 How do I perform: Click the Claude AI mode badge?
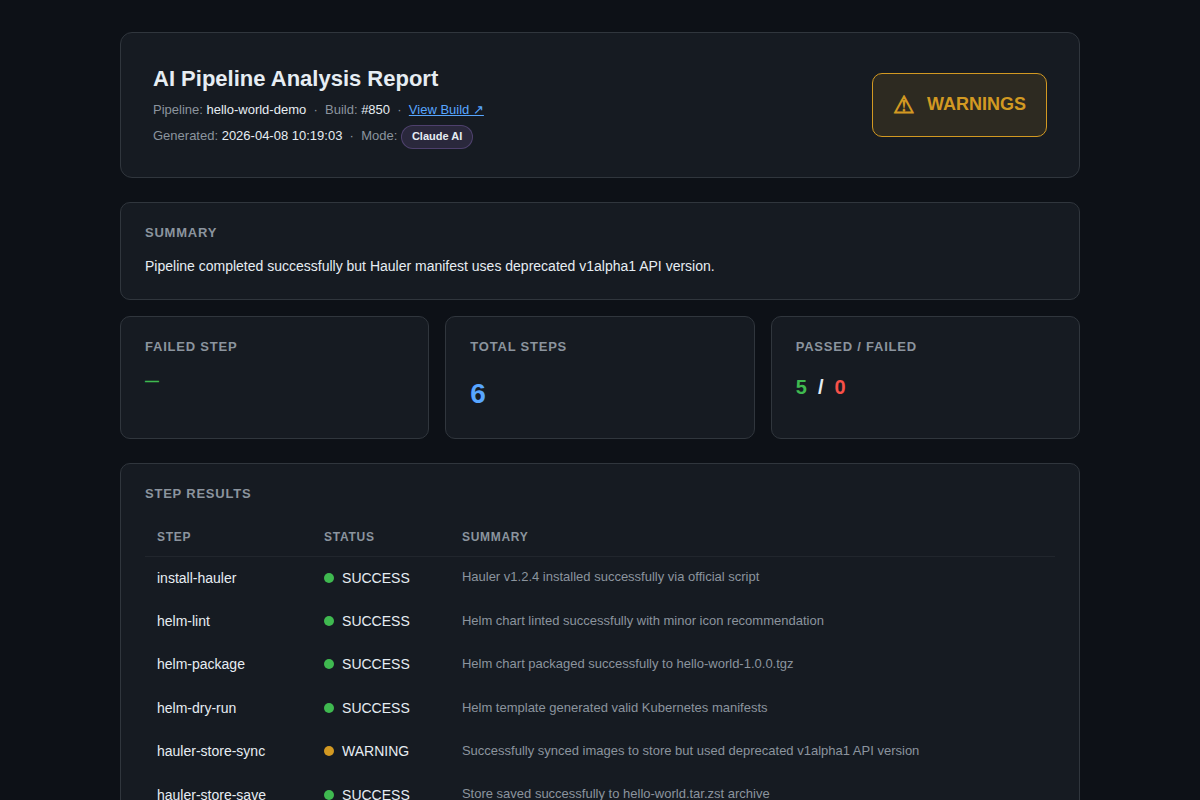point(437,137)
